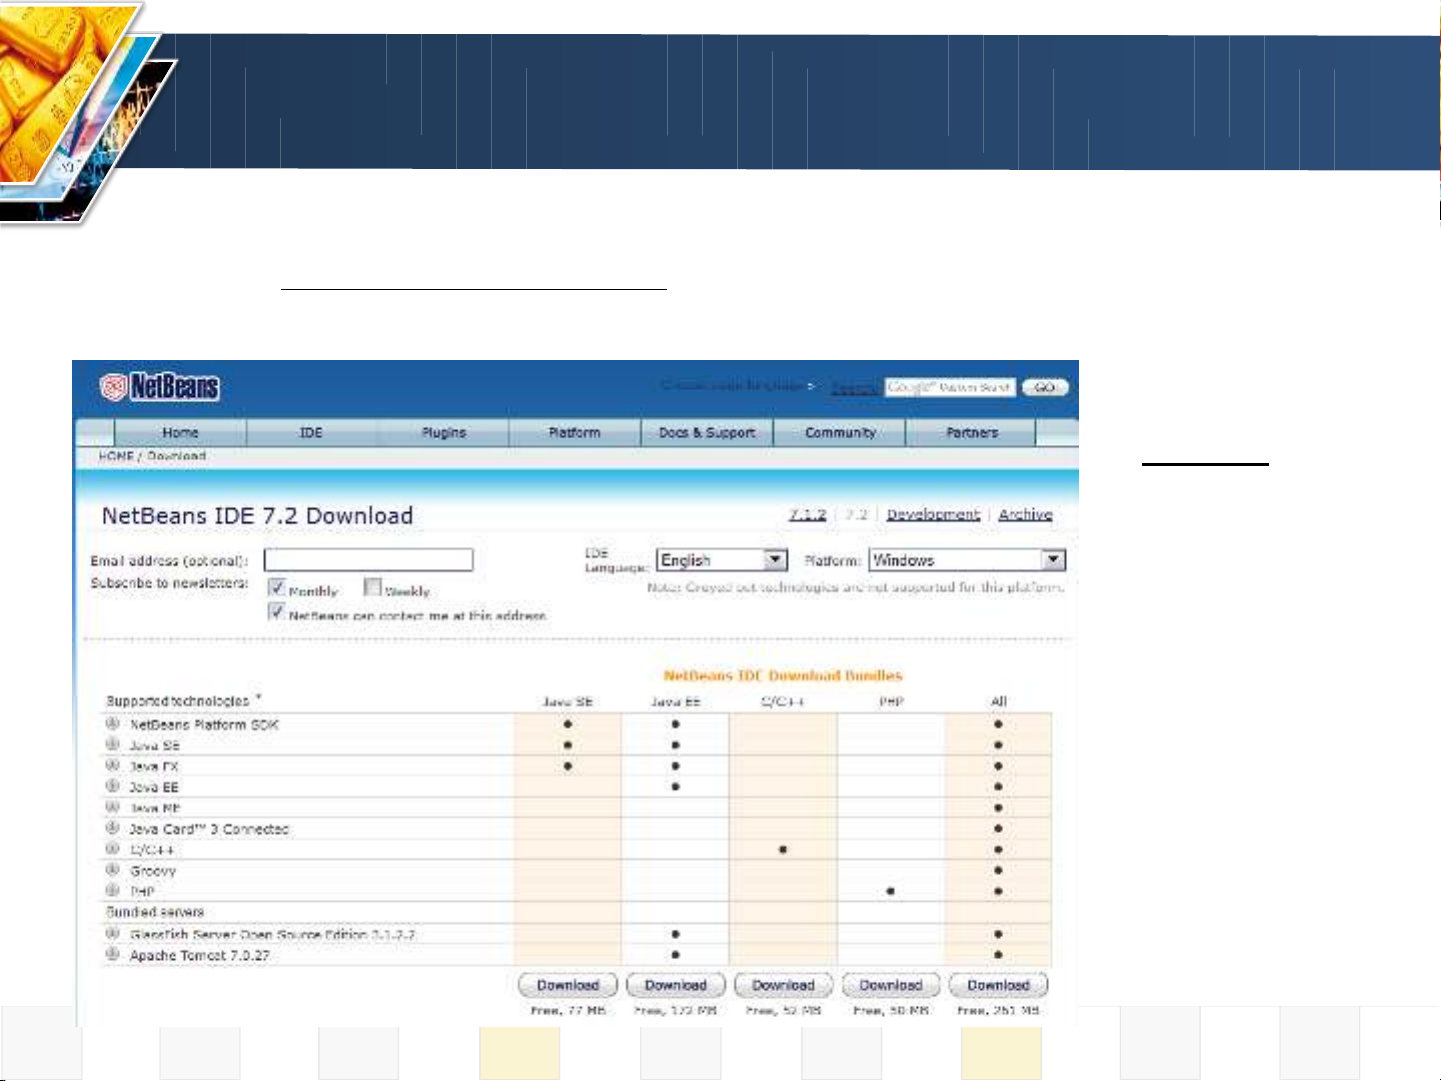Open info icon beside Java EE row
The image size is (1441, 1081).
[113, 786]
